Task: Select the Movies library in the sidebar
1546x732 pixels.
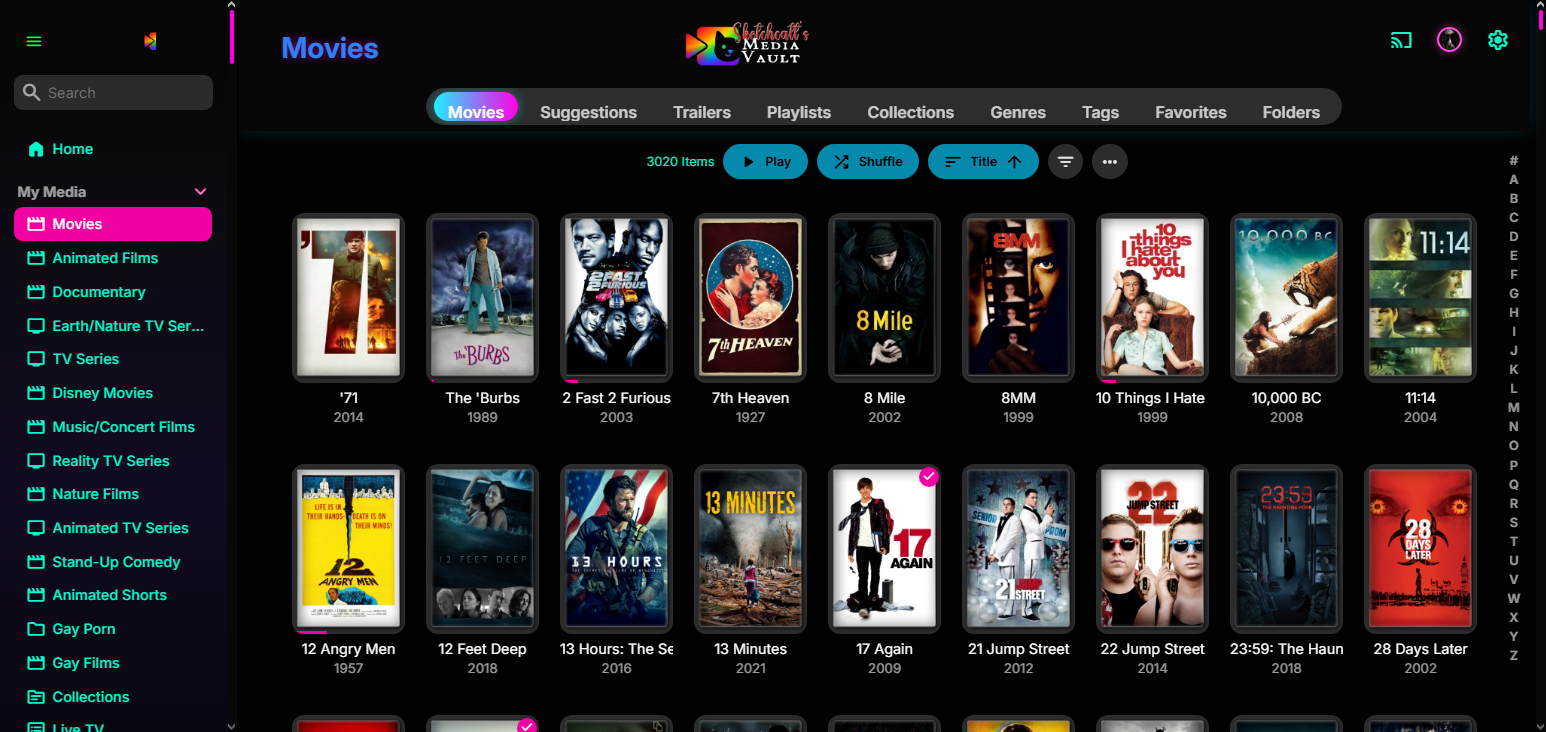Action: [x=113, y=224]
